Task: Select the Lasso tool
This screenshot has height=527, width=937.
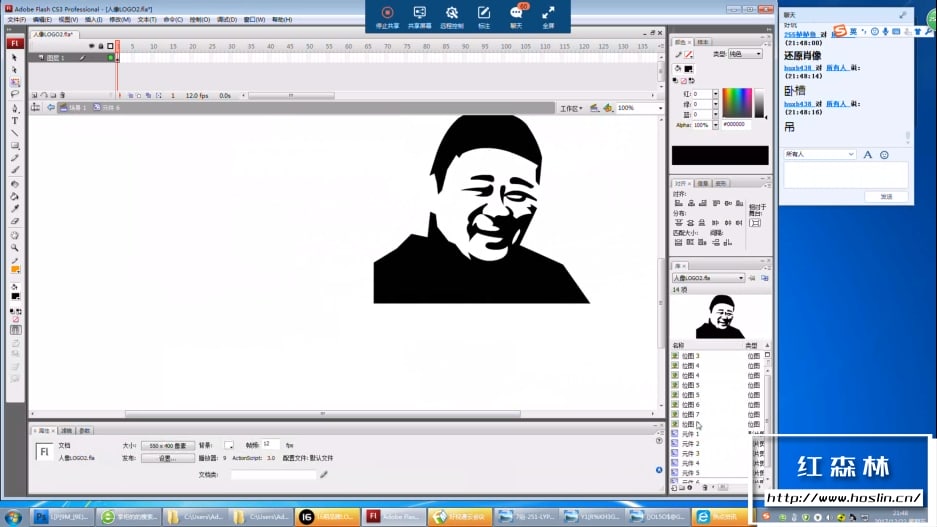Action: [x=15, y=94]
